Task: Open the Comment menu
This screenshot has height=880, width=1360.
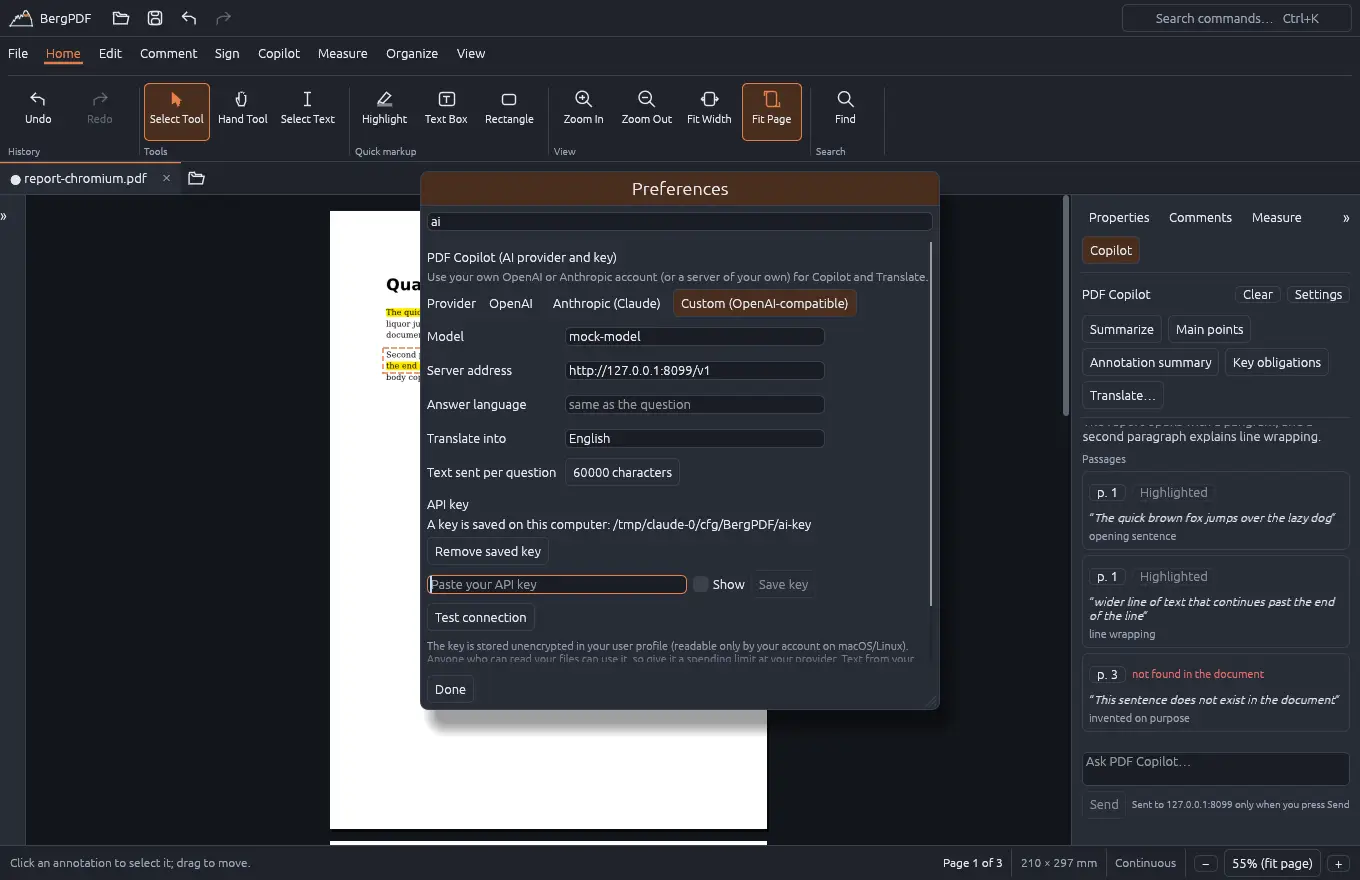Action: point(168,54)
